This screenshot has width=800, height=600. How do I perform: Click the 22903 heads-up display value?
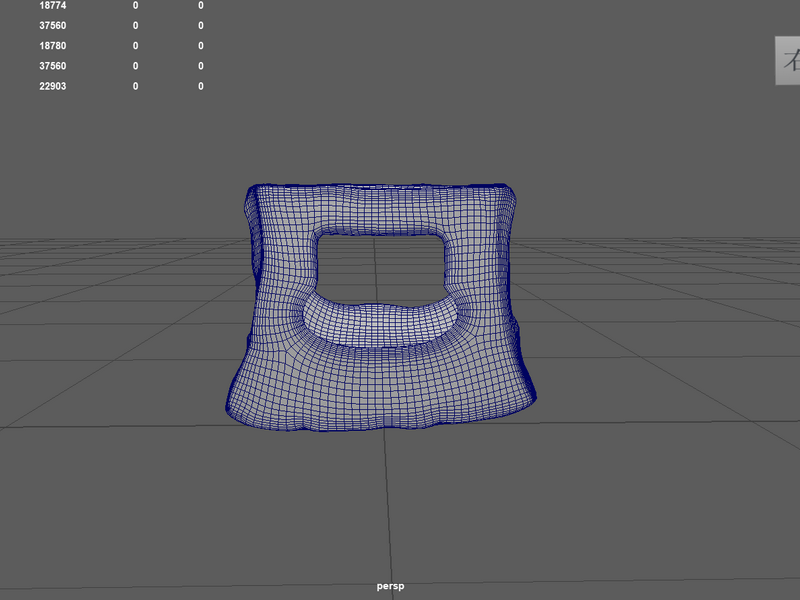pos(53,86)
